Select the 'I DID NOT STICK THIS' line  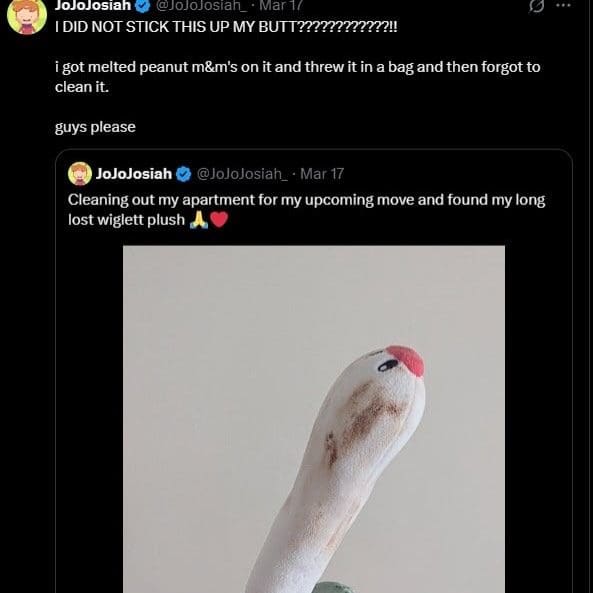click(x=226, y=27)
